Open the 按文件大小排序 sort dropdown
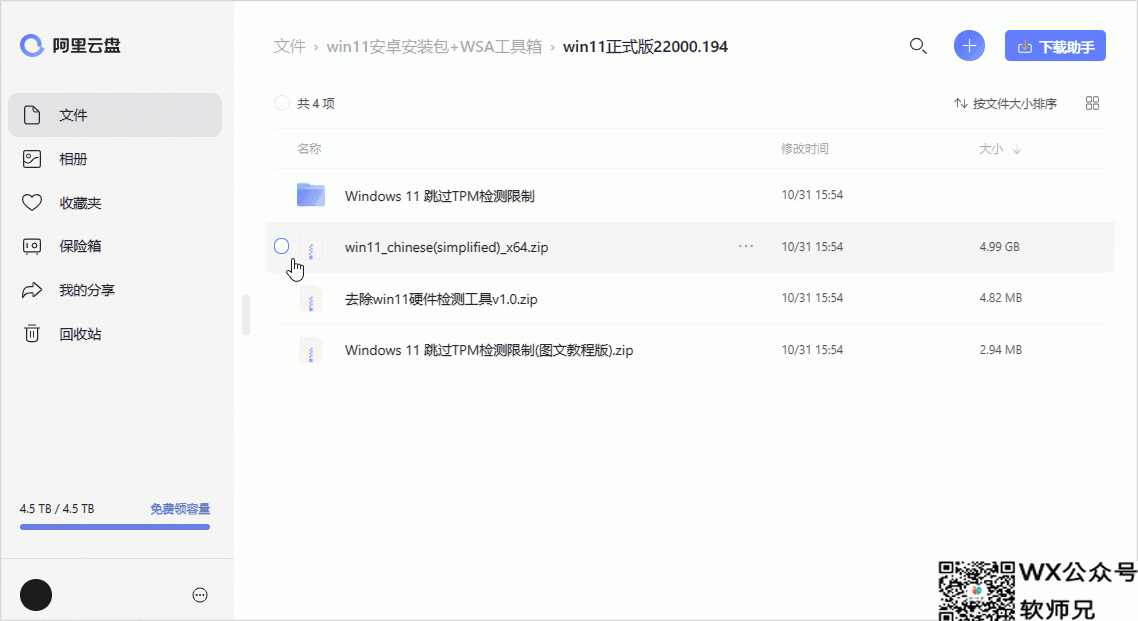1138x621 pixels. point(1005,104)
